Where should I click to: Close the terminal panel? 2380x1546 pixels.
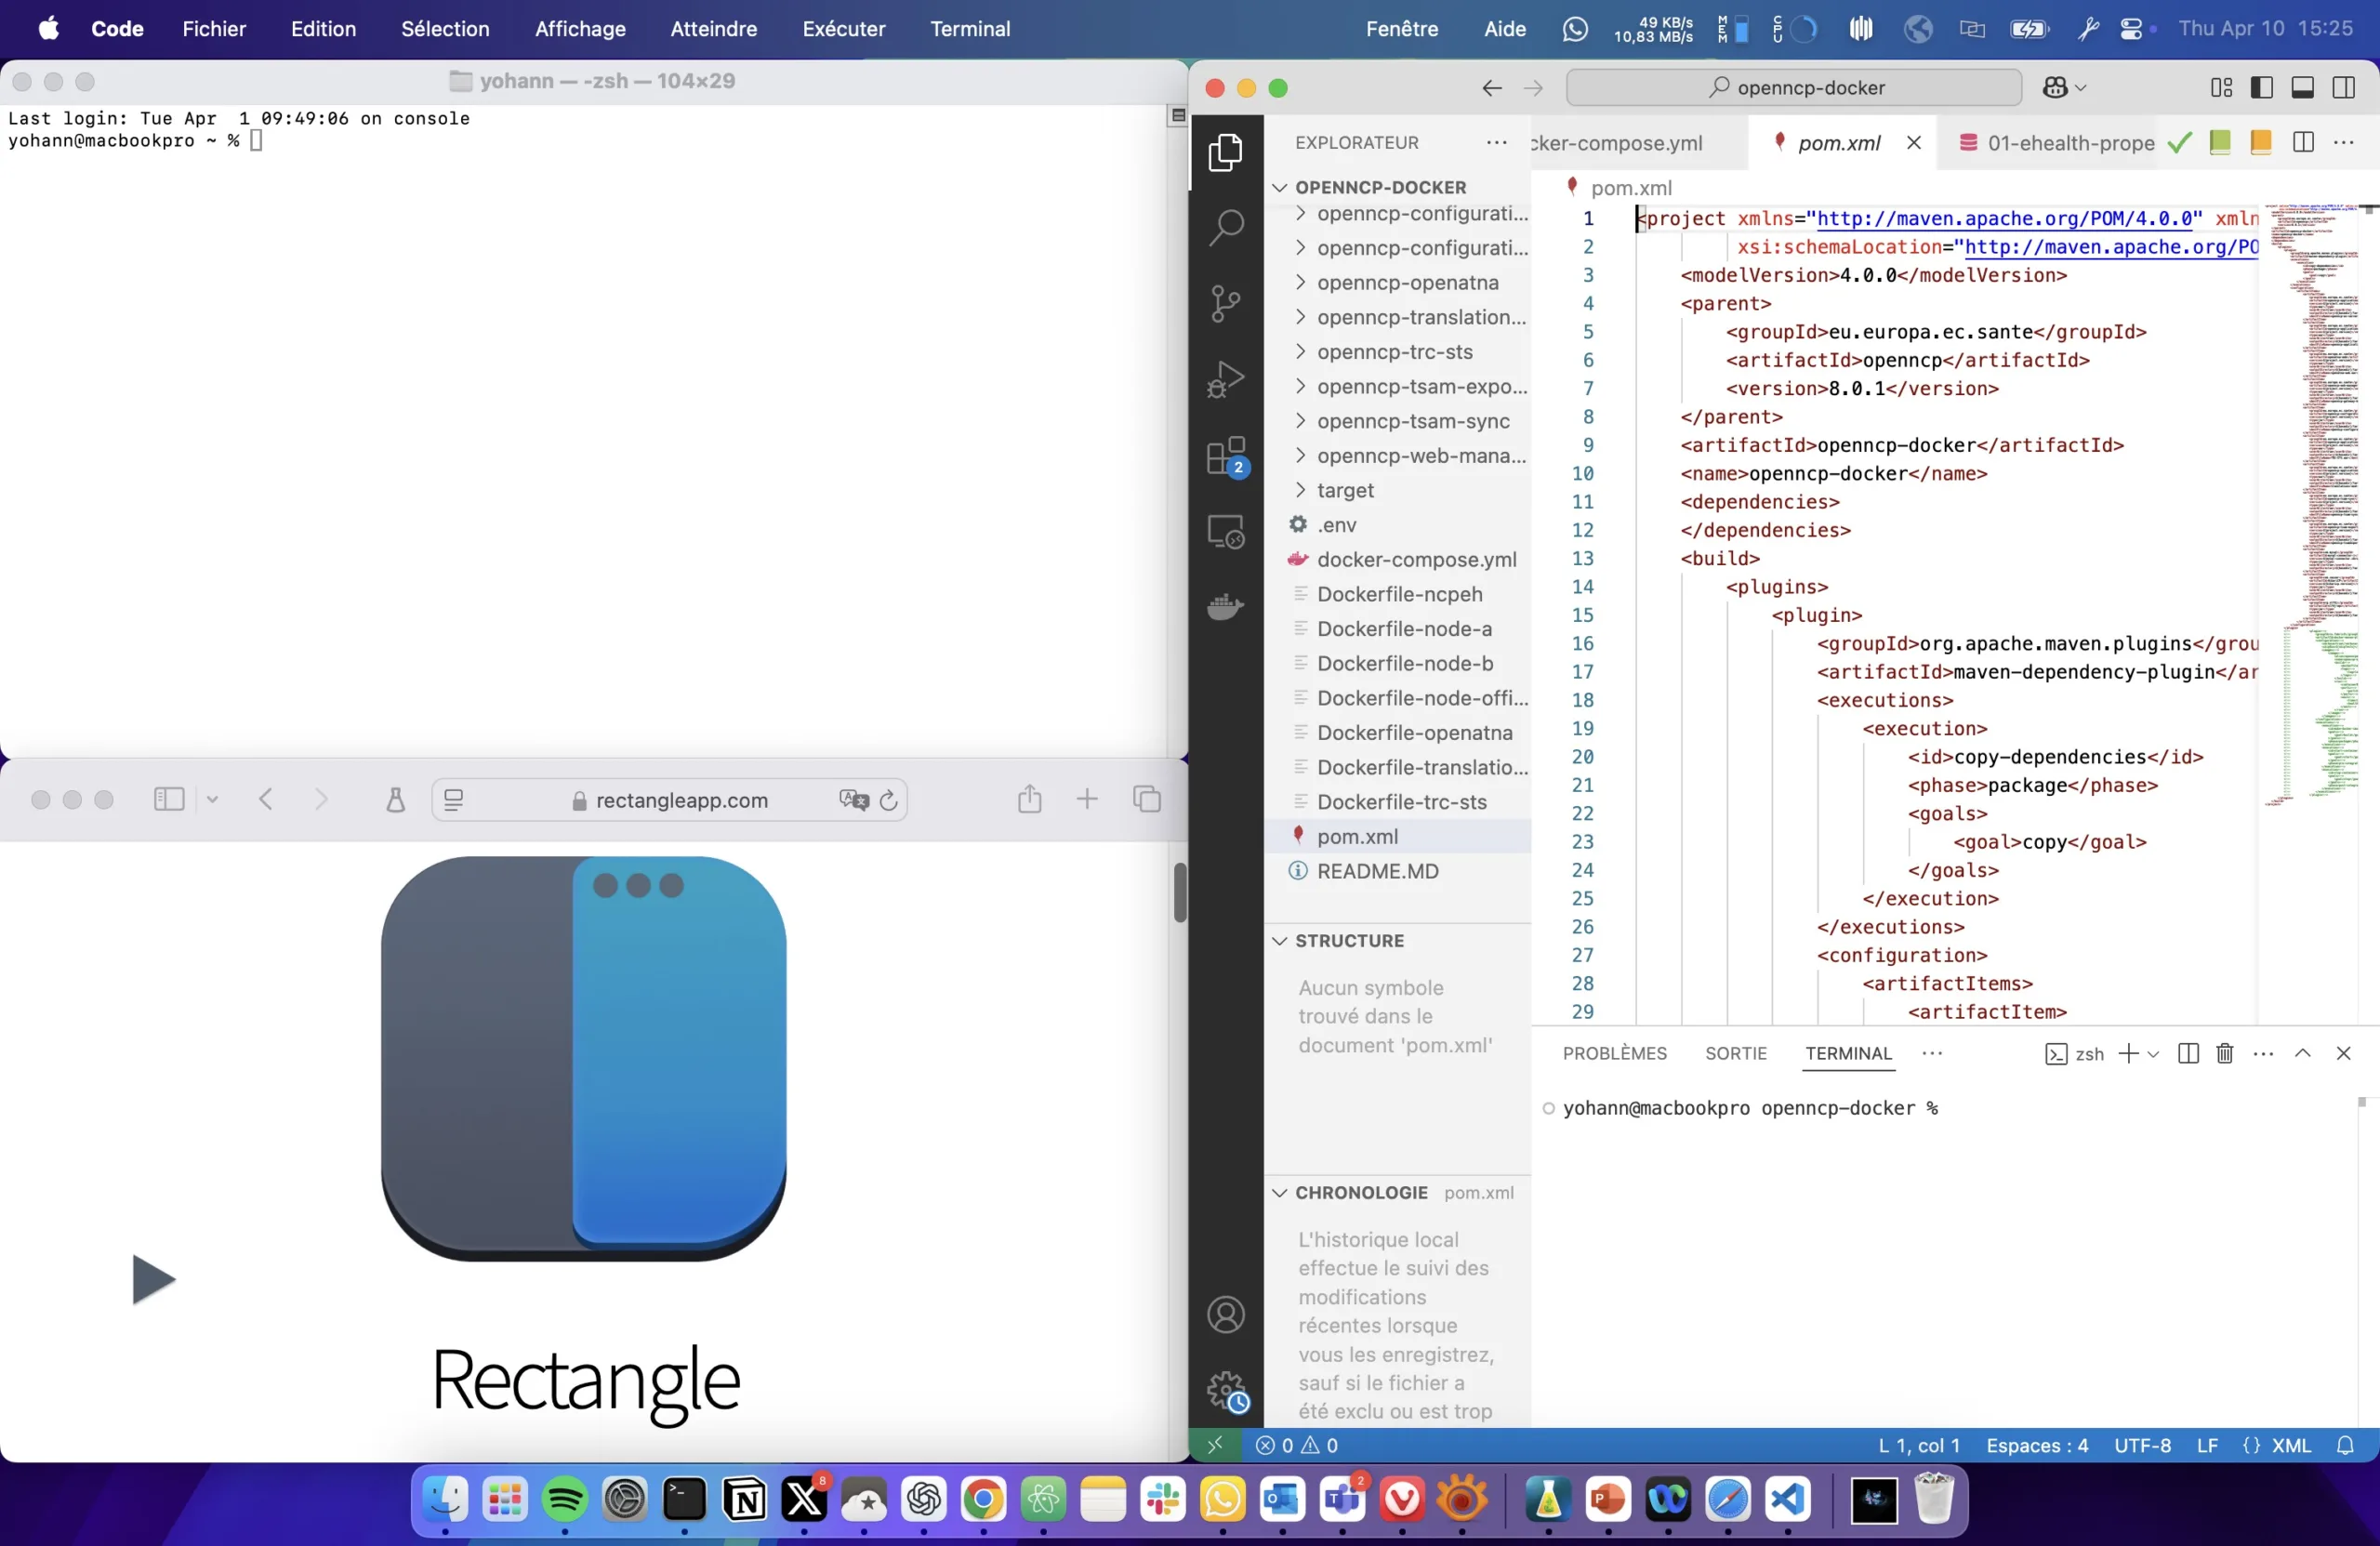pyautogui.click(x=2343, y=1053)
